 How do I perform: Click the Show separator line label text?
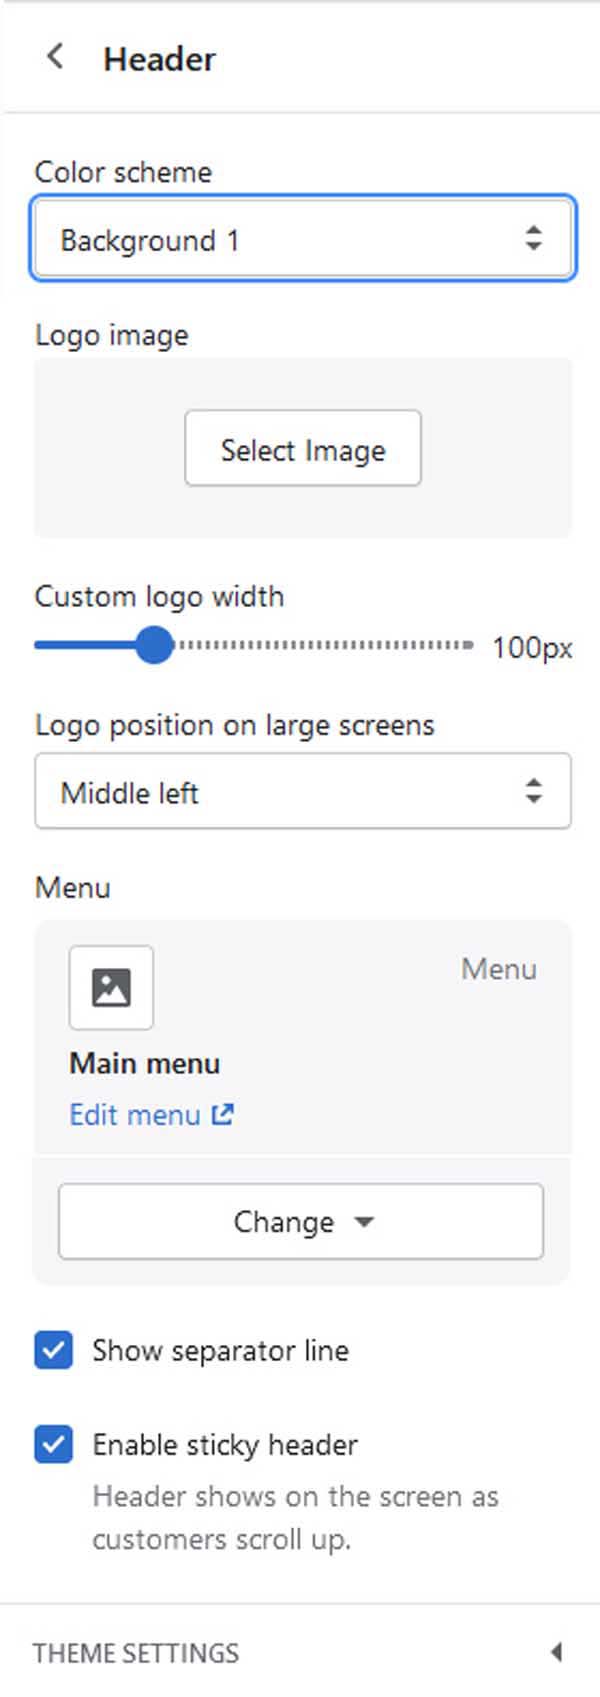tap(221, 1351)
